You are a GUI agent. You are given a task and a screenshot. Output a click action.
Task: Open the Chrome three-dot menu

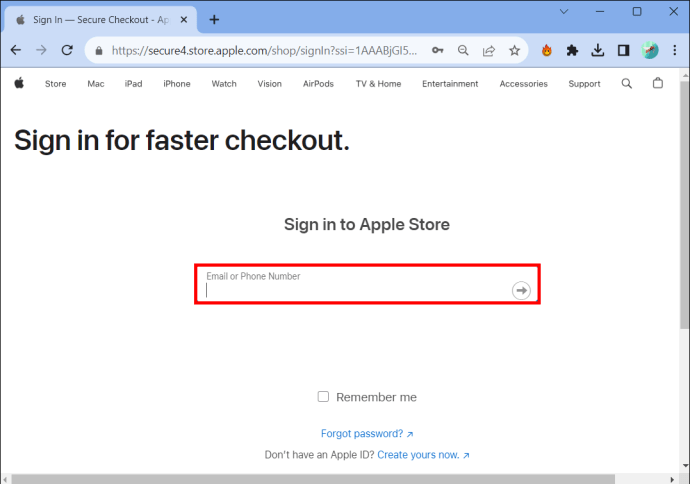pos(675,50)
